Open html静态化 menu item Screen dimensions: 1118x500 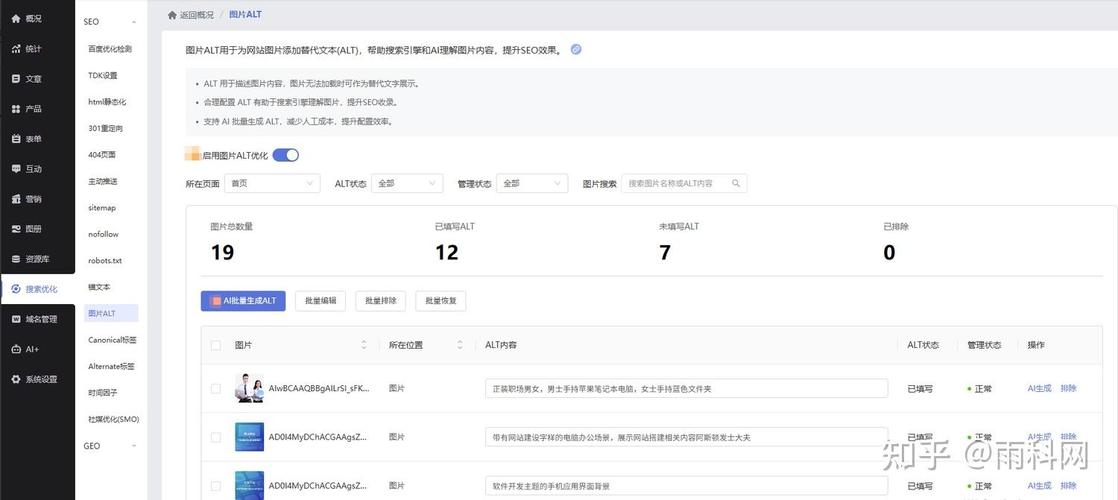pos(107,102)
